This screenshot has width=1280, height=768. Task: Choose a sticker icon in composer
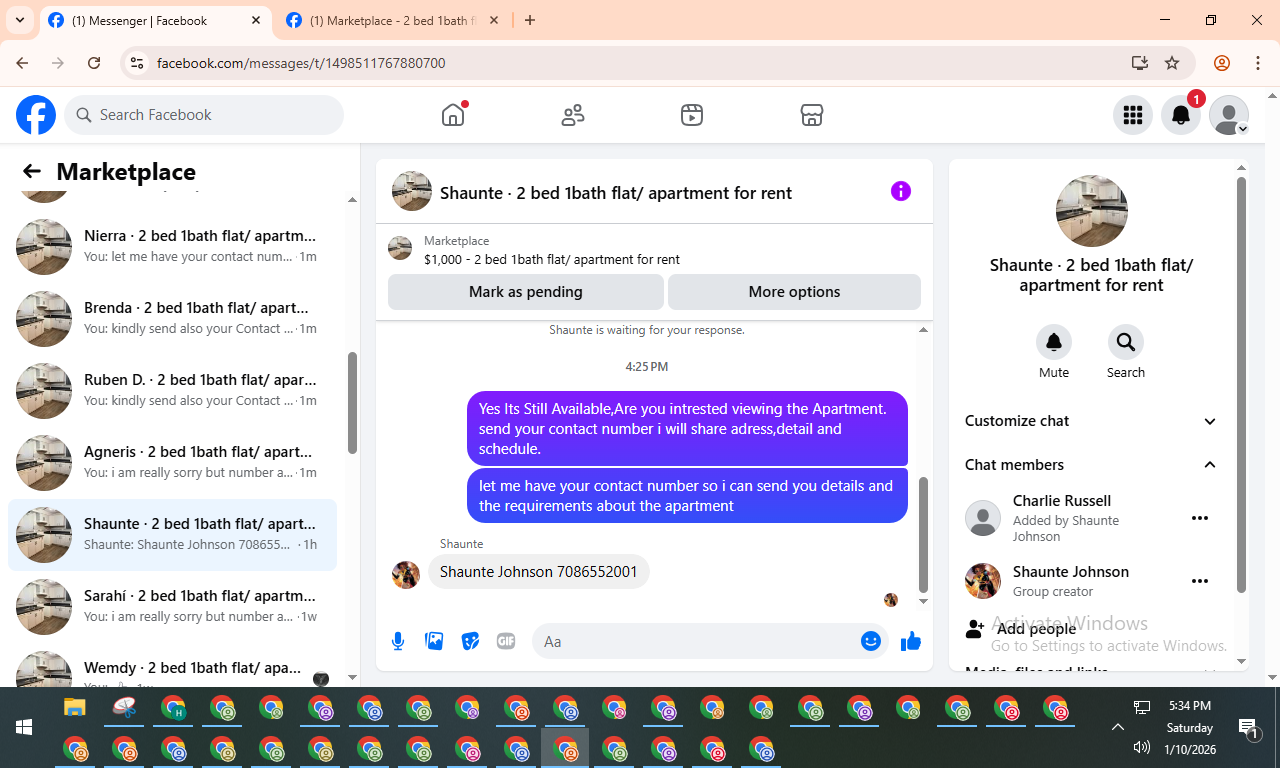(470, 641)
